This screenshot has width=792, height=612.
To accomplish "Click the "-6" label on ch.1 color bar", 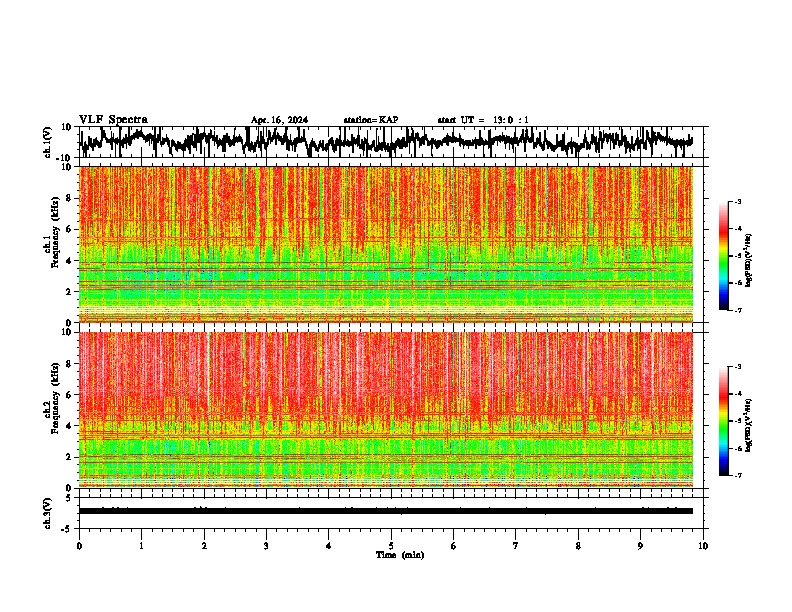I will point(738,283).
